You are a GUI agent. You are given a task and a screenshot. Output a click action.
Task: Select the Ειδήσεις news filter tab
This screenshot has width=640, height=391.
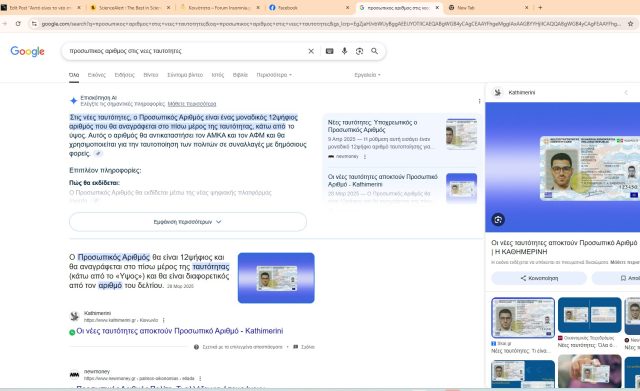[x=124, y=75]
